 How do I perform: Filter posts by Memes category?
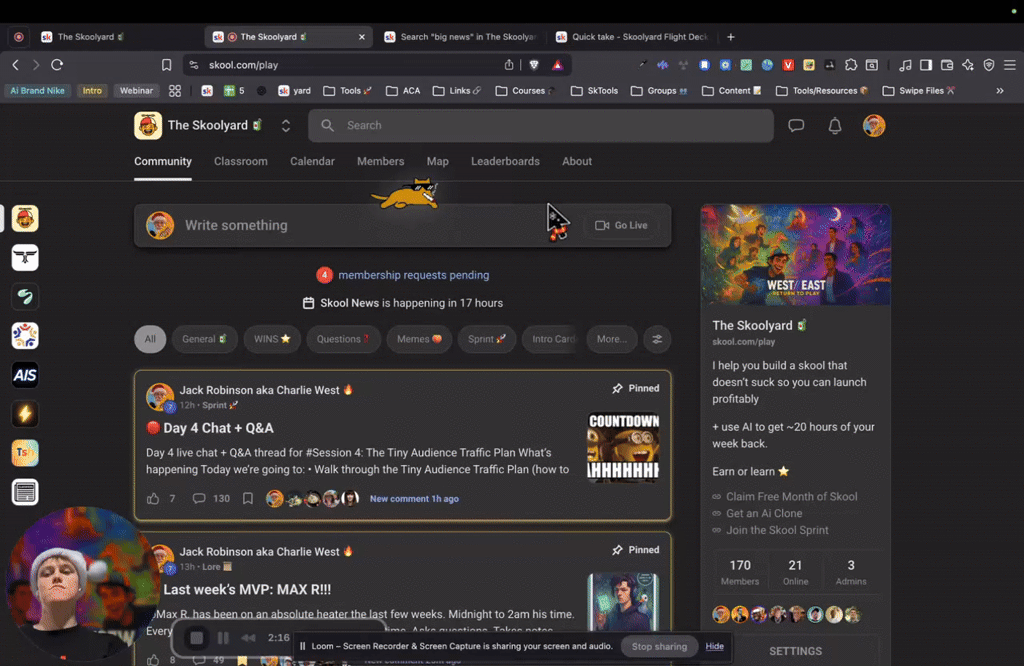pos(419,339)
